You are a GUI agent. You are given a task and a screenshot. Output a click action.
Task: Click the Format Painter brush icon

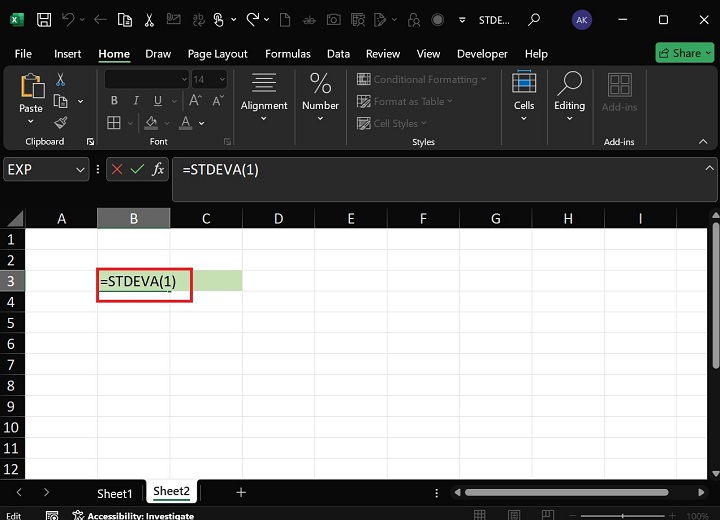[x=61, y=123]
